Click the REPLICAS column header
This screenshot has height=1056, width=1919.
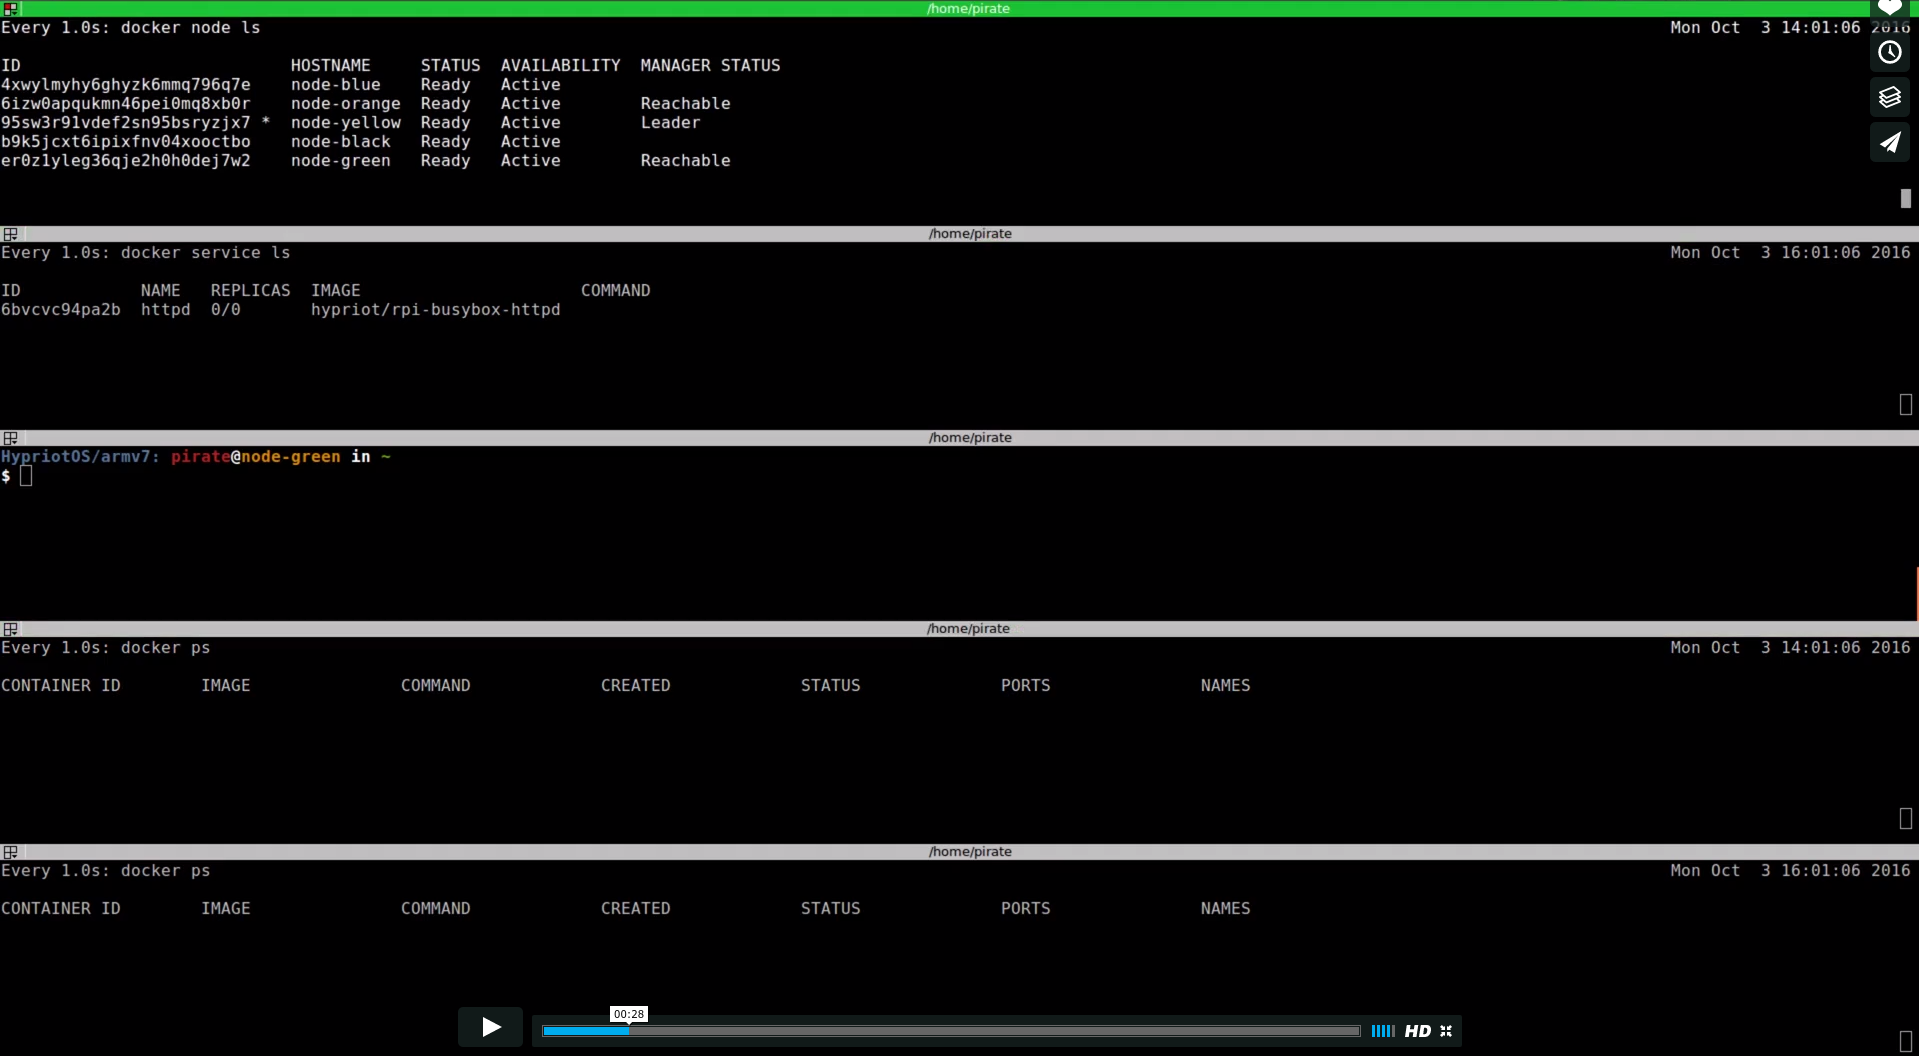(x=250, y=291)
